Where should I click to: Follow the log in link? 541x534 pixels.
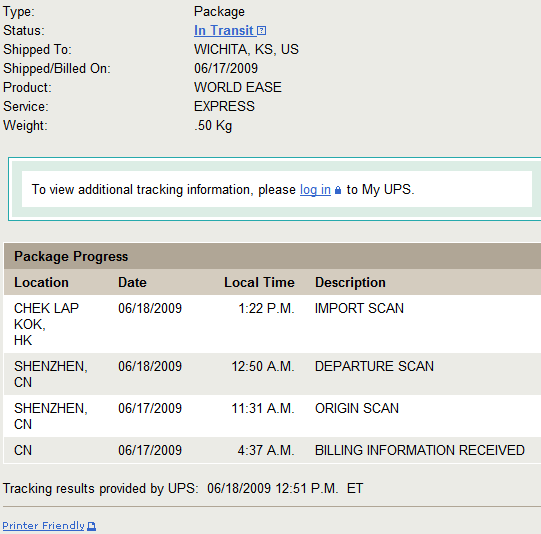coord(315,190)
